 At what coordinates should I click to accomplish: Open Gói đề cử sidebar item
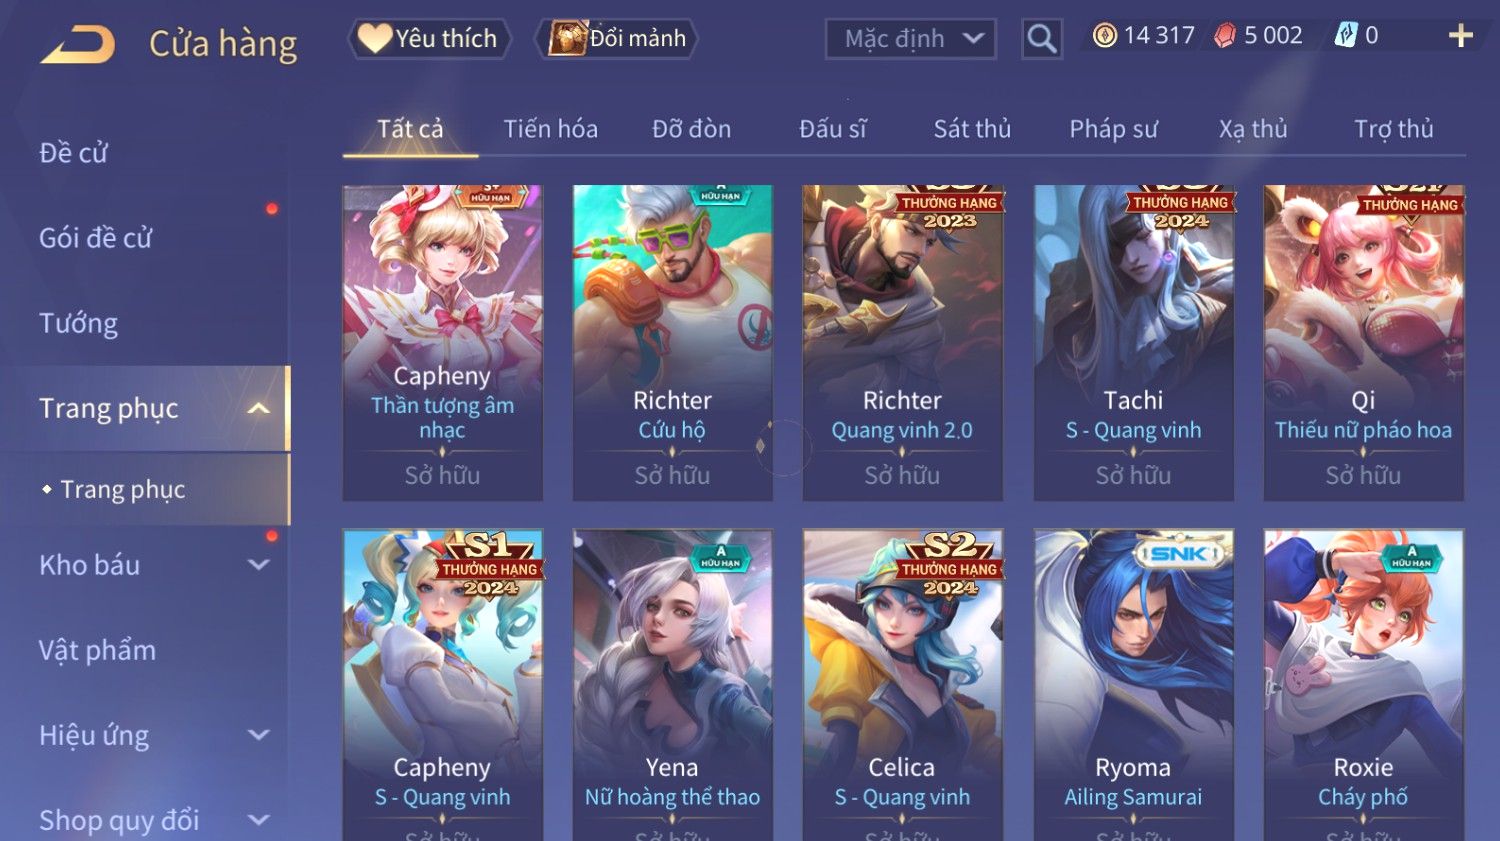coord(95,238)
